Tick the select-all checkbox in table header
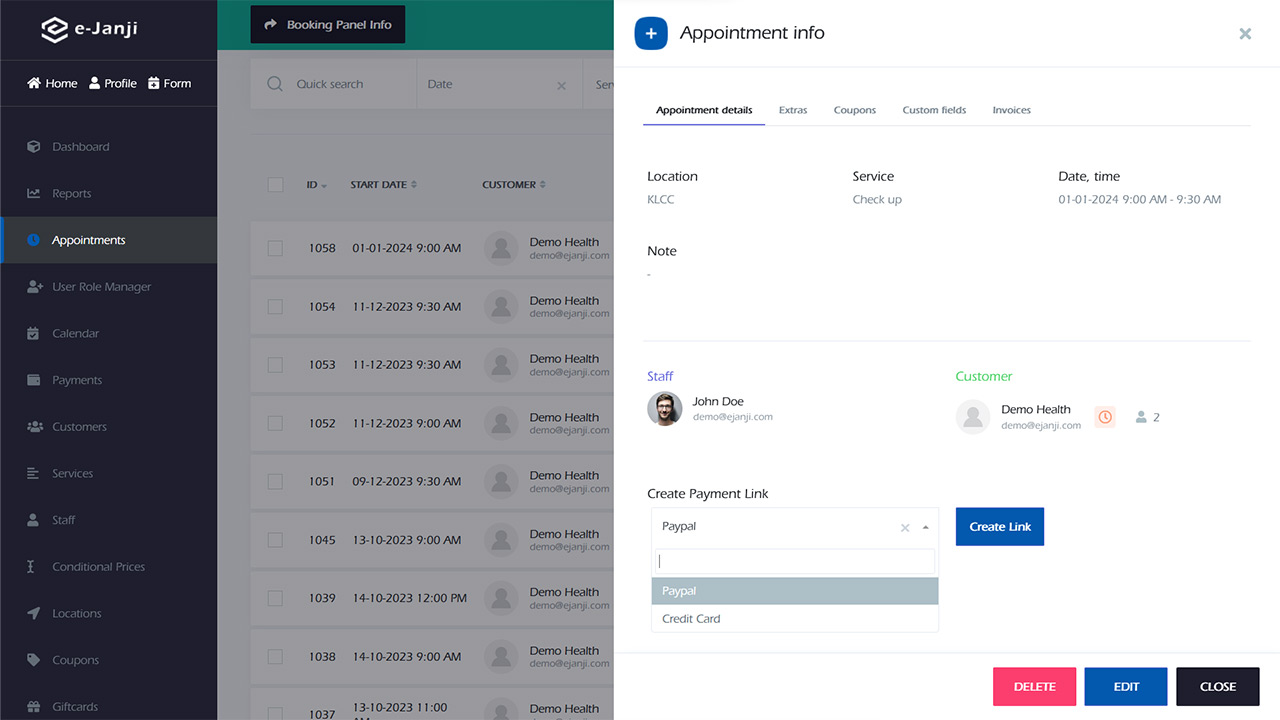This screenshot has height=720, width=1280. click(275, 184)
